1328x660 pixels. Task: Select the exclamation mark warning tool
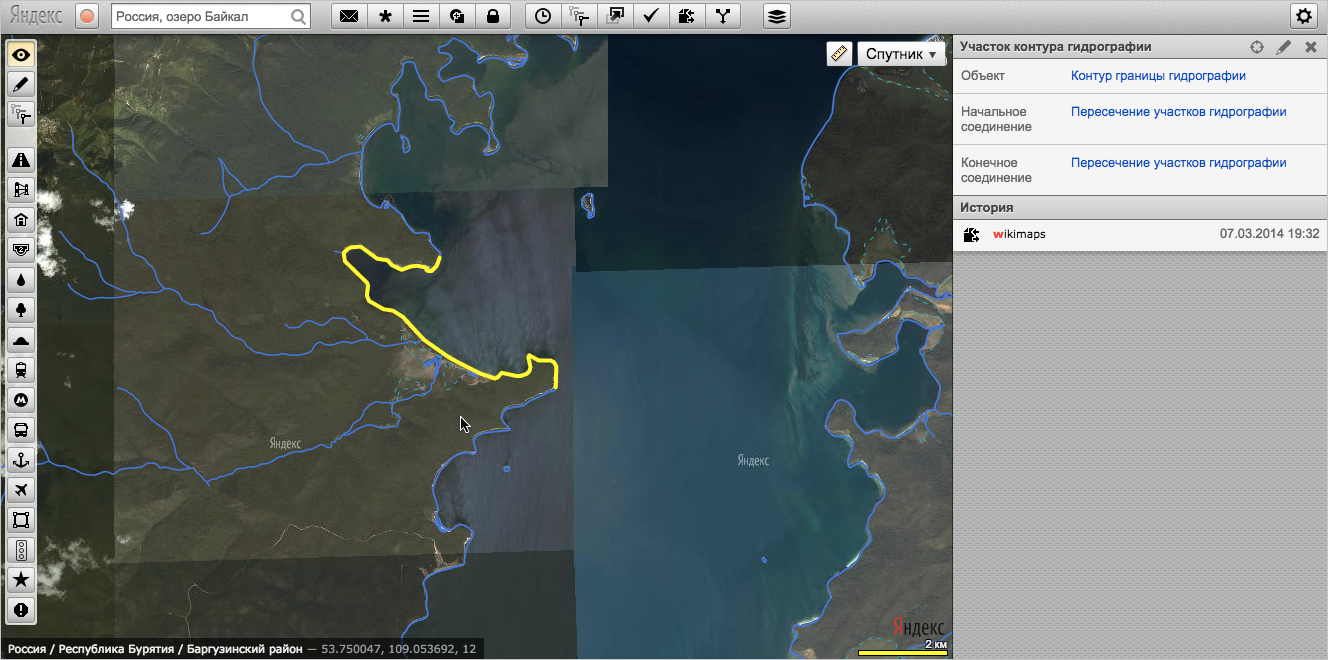[21, 610]
